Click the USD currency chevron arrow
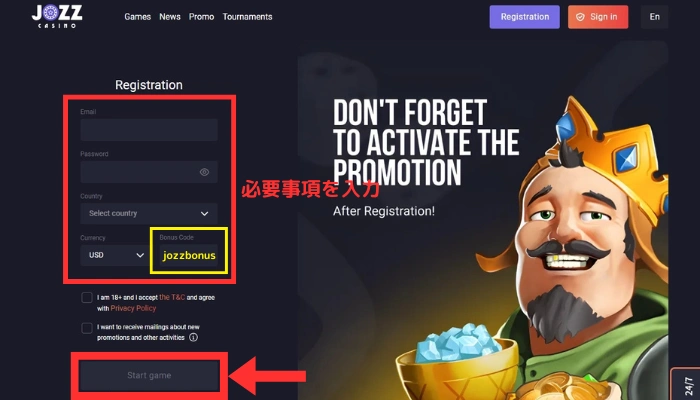This screenshot has height=400, width=700. (x=140, y=255)
